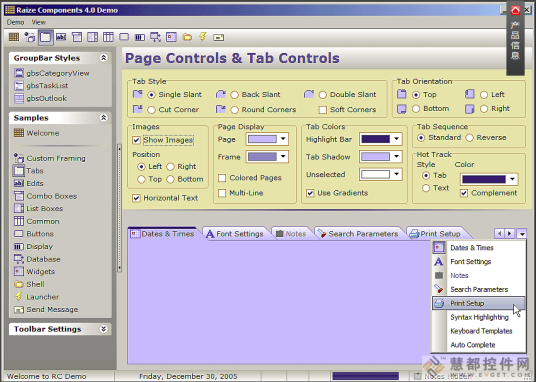536x382 pixels.
Task: Choose Syntax Highlighting from the tab menu
Action: (479, 317)
